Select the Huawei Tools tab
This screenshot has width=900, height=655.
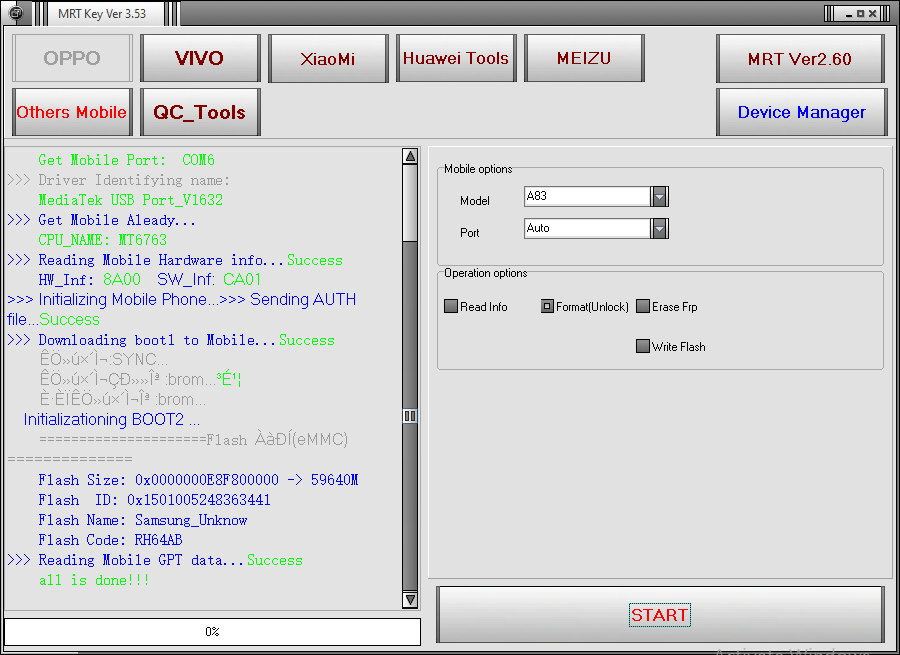coord(456,58)
